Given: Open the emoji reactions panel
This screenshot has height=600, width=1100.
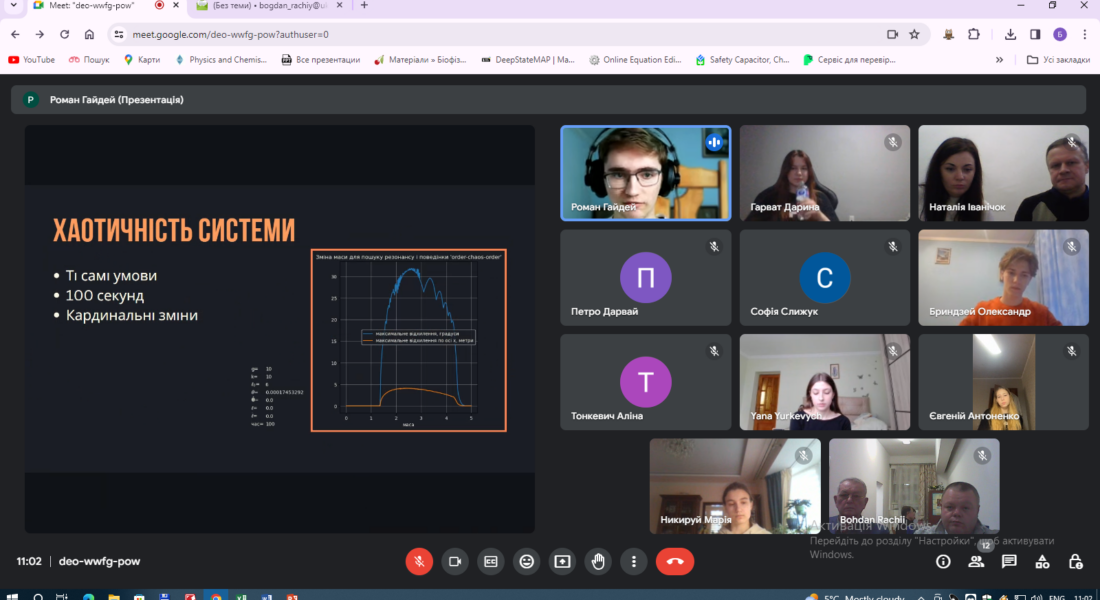Looking at the screenshot, I should tap(526, 561).
